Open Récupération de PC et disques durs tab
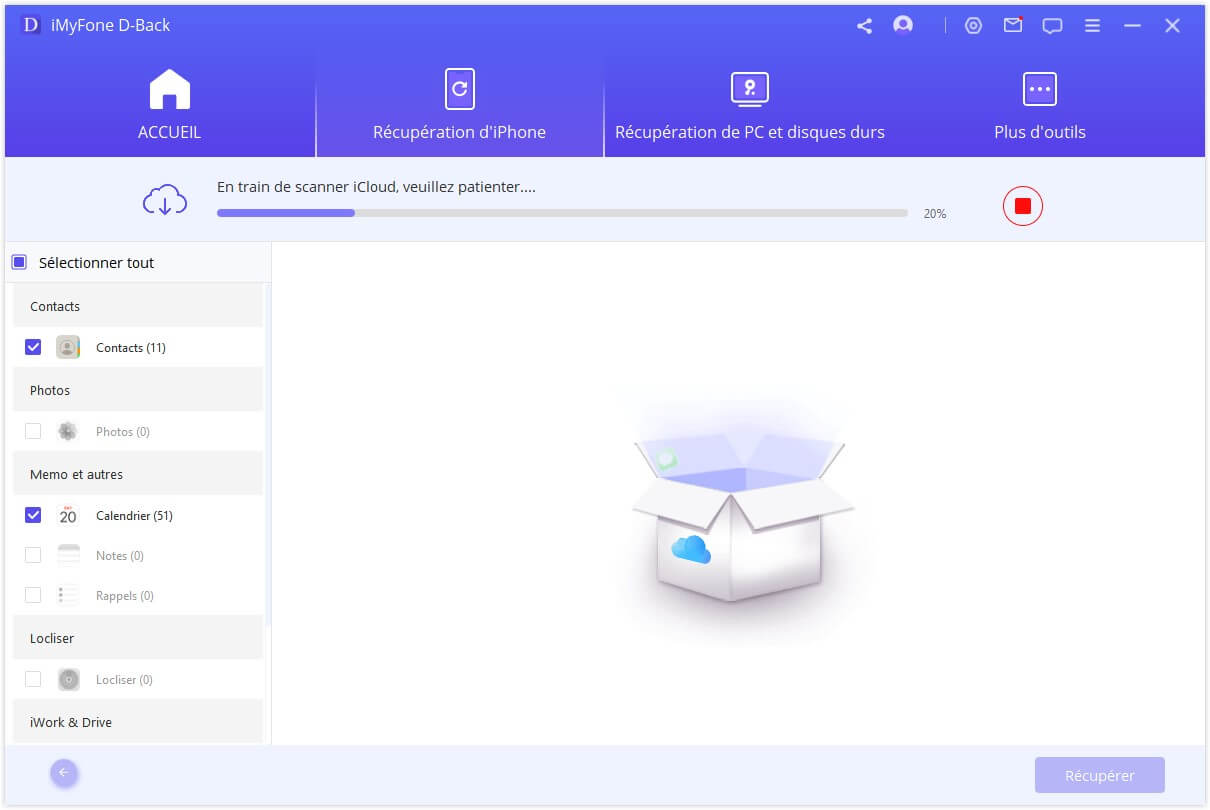 [749, 106]
